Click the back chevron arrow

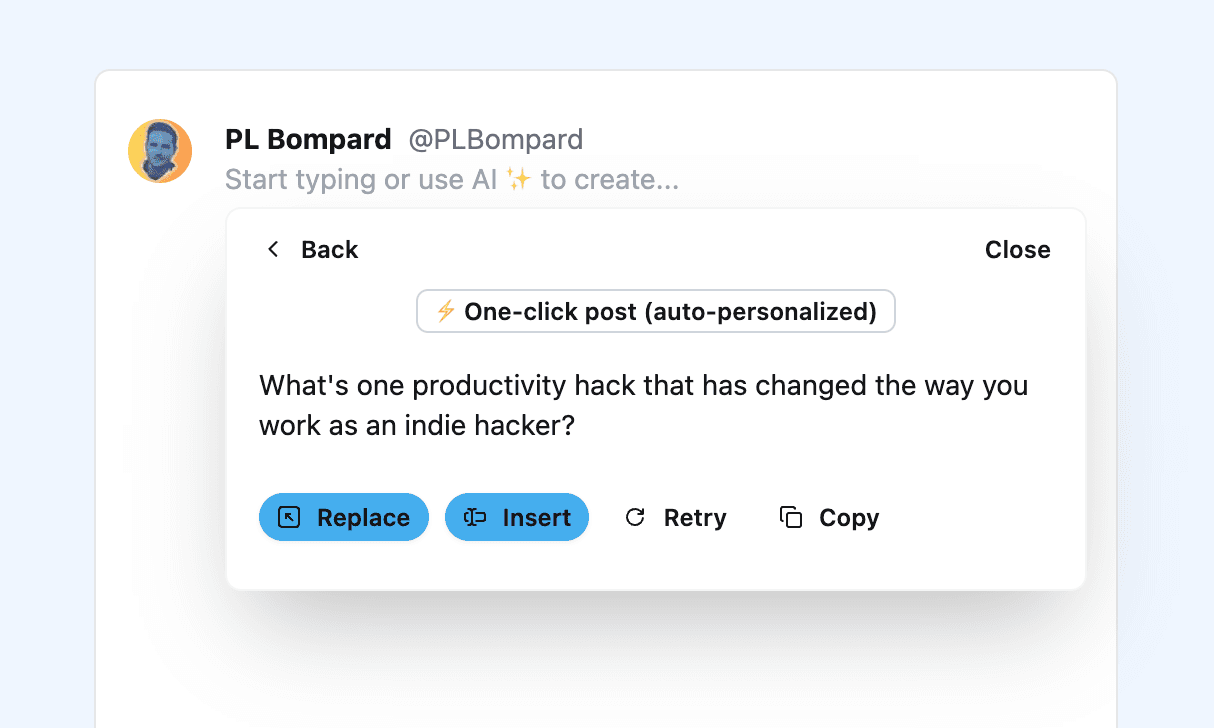[273, 249]
